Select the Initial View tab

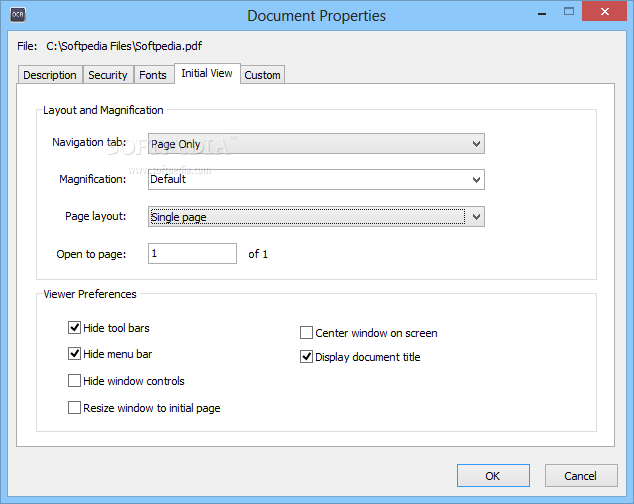(x=207, y=73)
